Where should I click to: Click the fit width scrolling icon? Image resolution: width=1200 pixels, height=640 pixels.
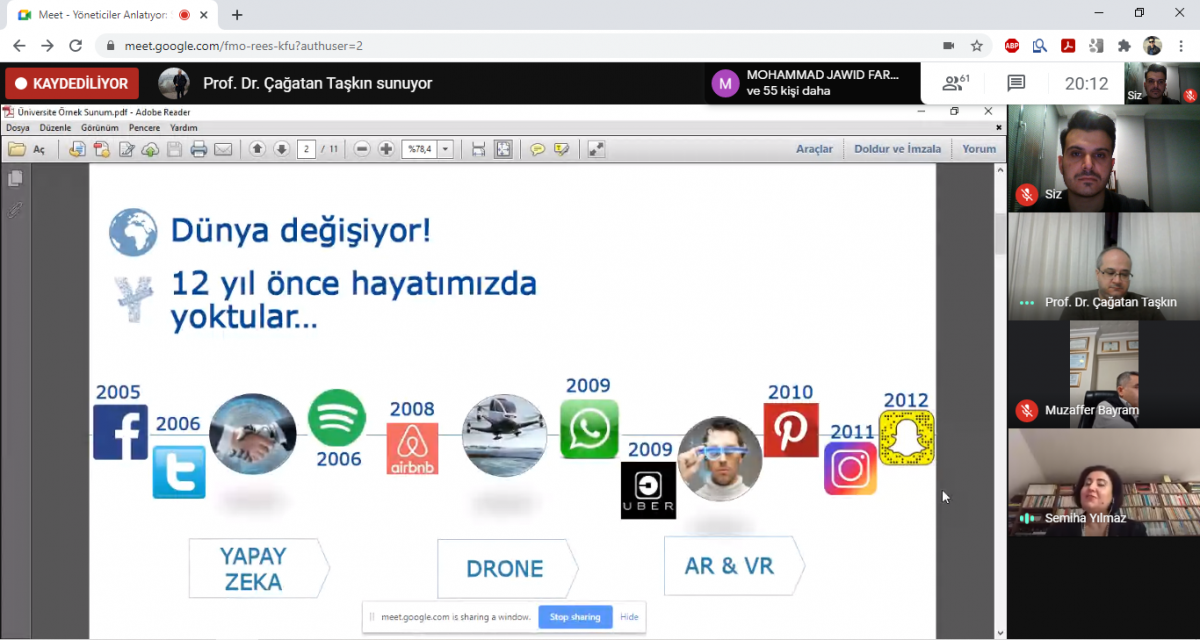point(478,149)
